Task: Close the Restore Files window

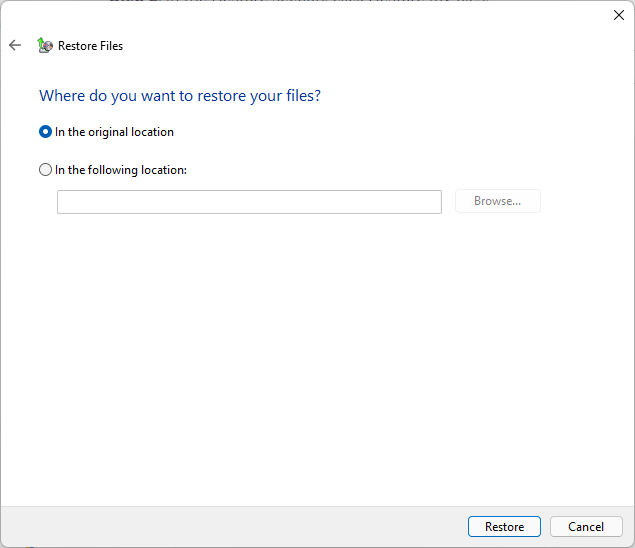Action: [618, 15]
